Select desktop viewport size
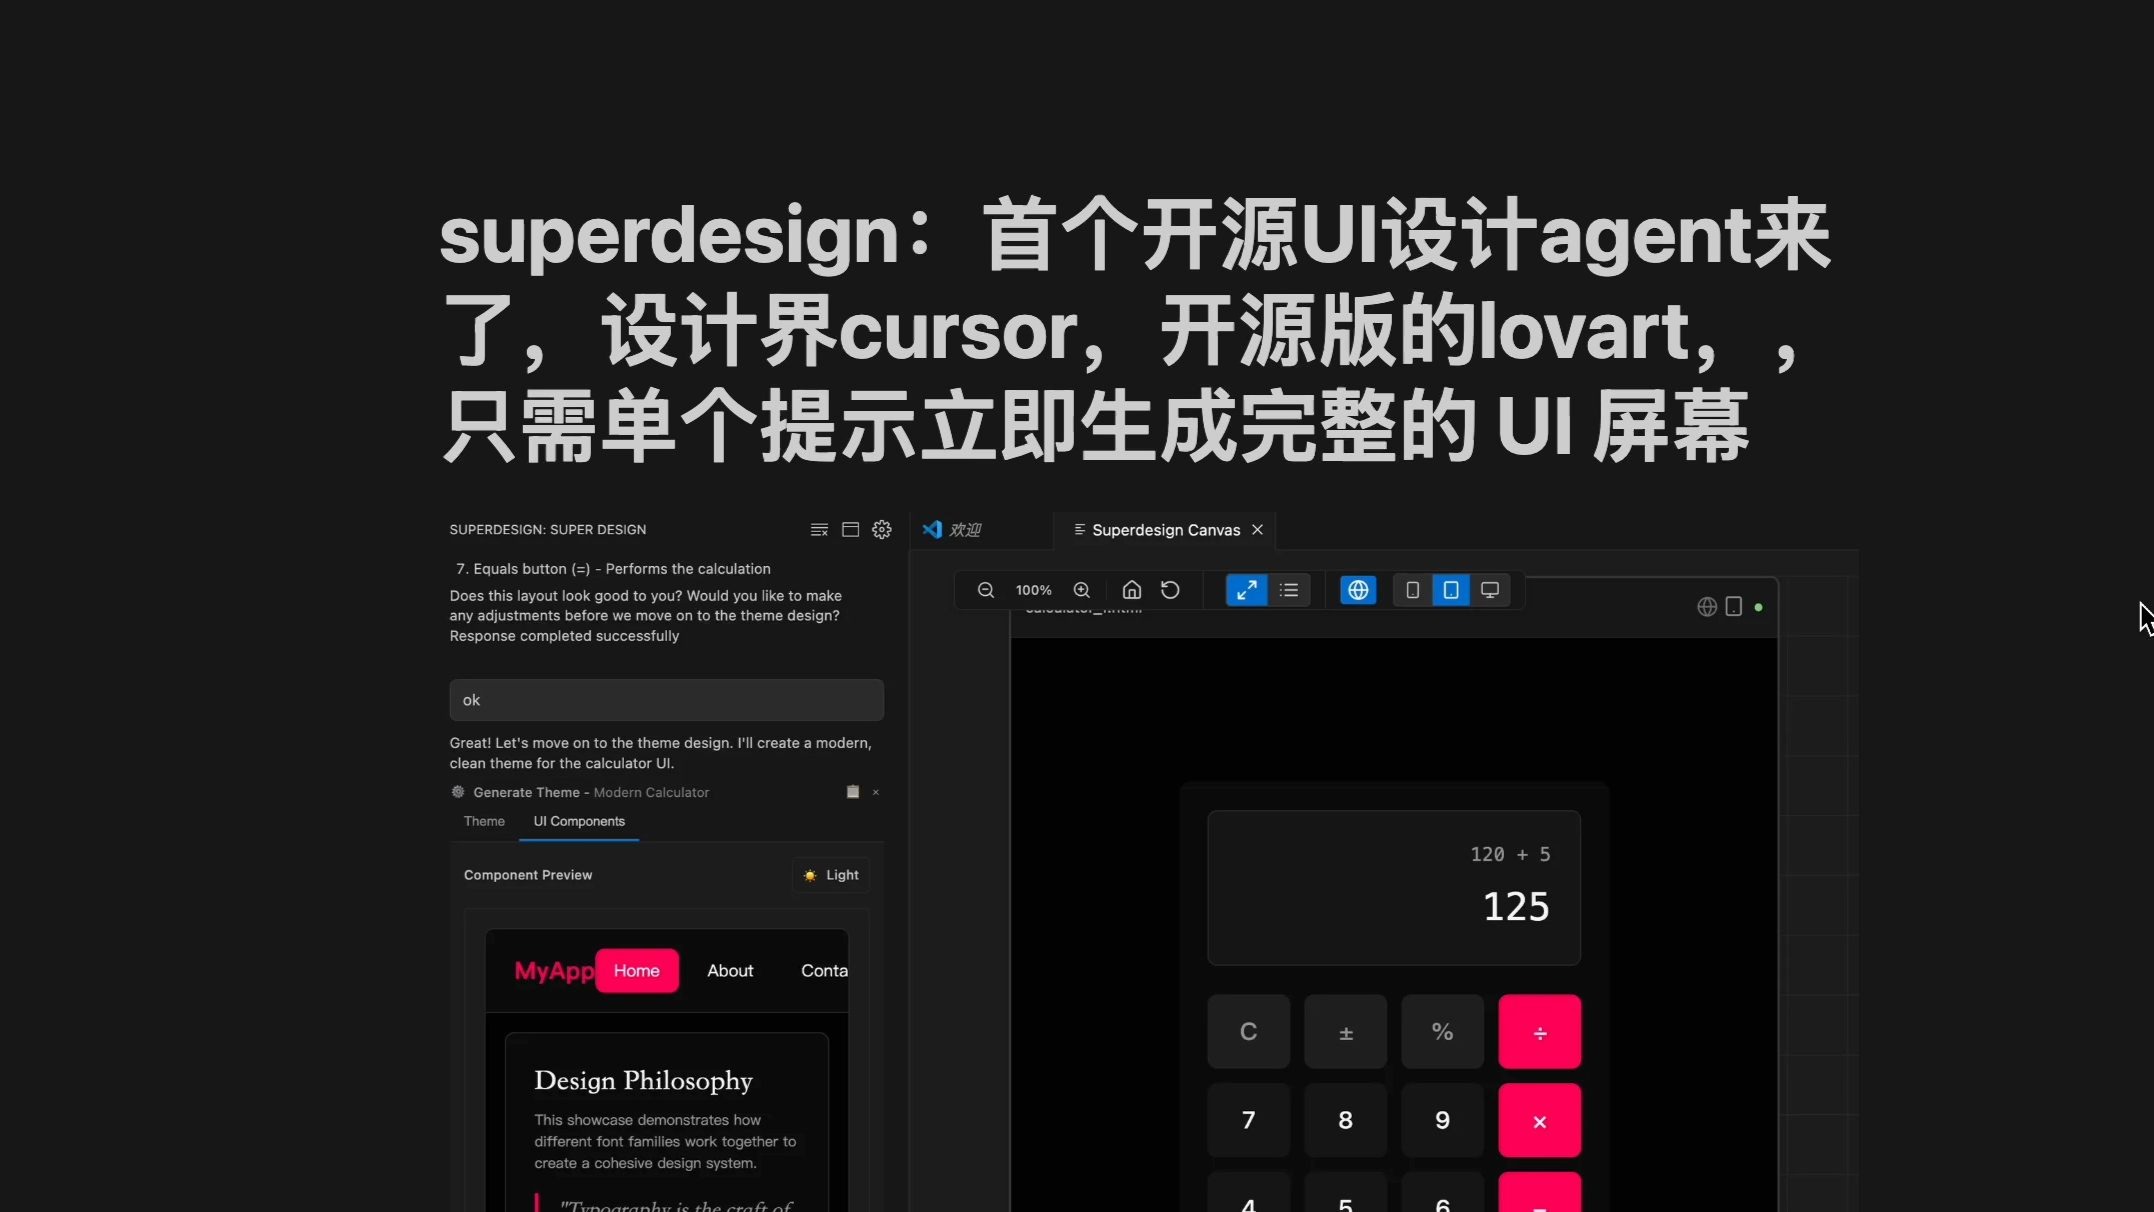Screen dimensions: 2154x1212 pos(1490,590)
